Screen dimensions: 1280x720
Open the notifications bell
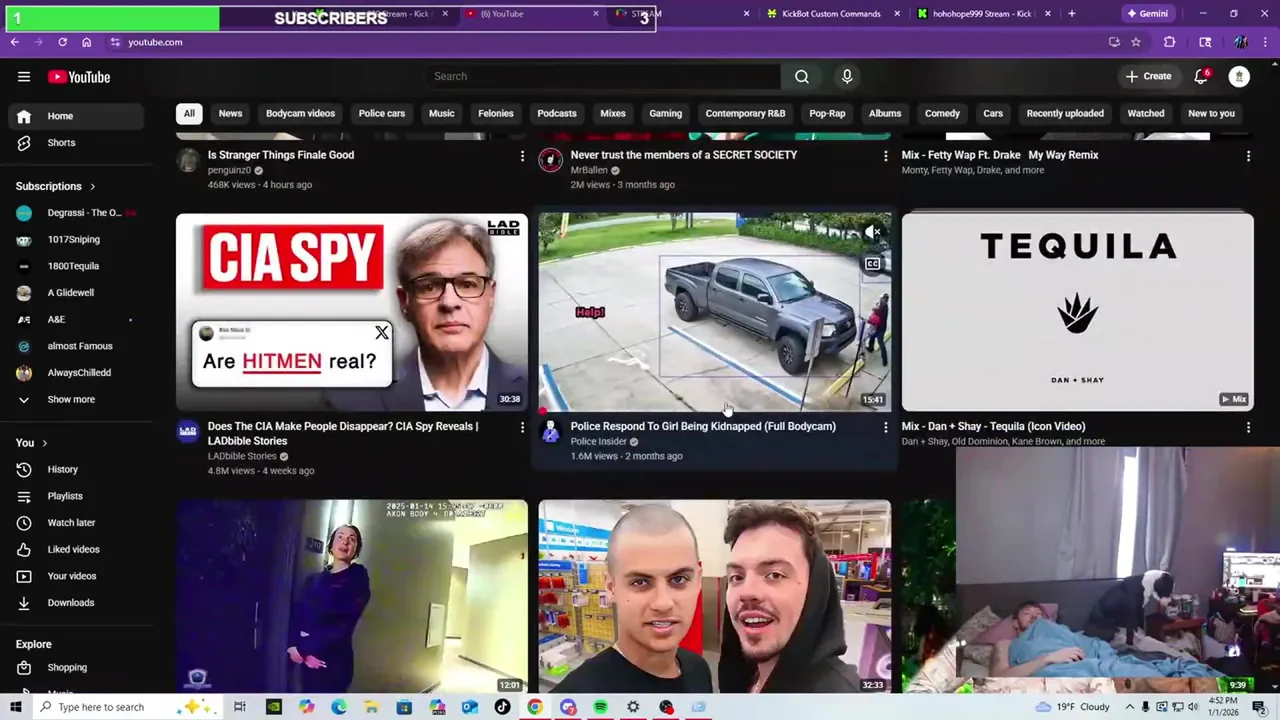point(1201,77)
